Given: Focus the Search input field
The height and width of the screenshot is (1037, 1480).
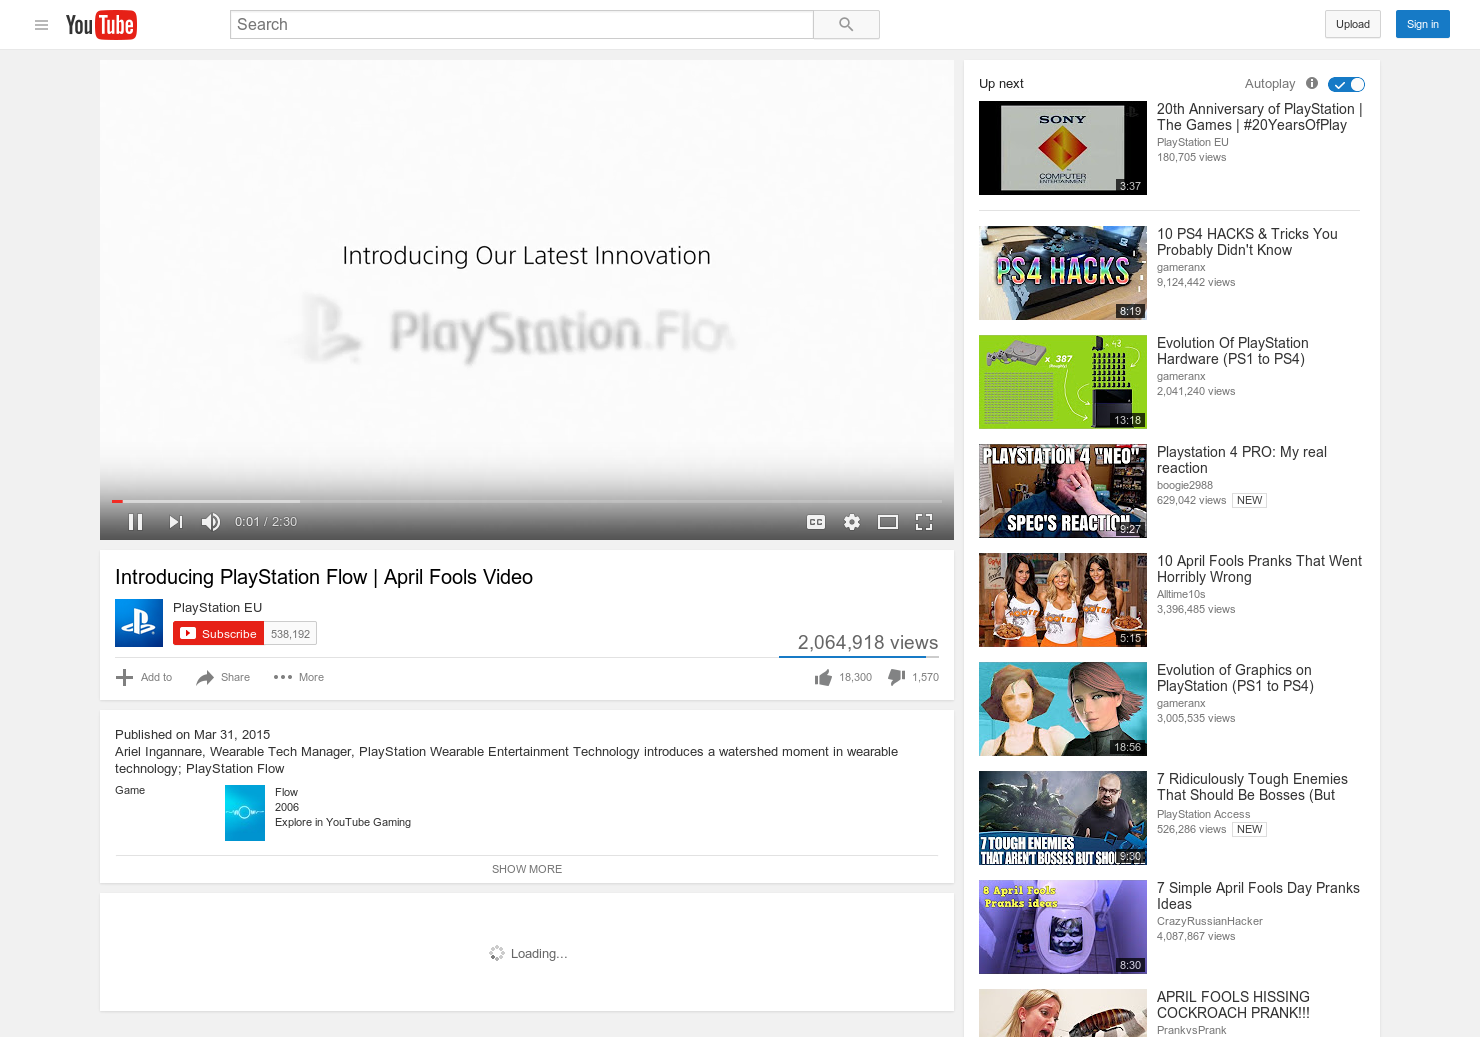Looking at the screenshot, I should pyautogui.click(x=522, y=25).
